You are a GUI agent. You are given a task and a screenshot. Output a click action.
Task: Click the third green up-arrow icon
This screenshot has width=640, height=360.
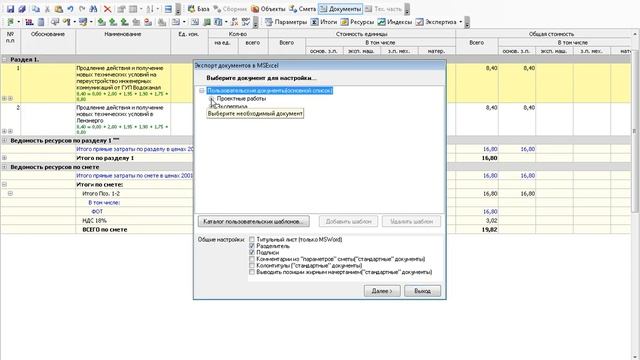[x=124, y=22]
